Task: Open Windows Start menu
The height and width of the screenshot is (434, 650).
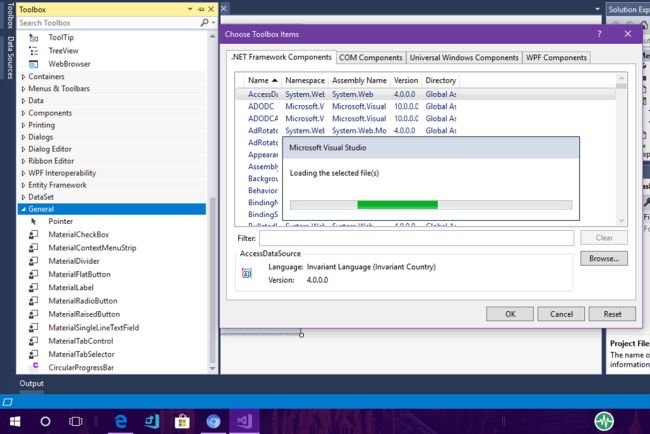Action: click(15, 422)
